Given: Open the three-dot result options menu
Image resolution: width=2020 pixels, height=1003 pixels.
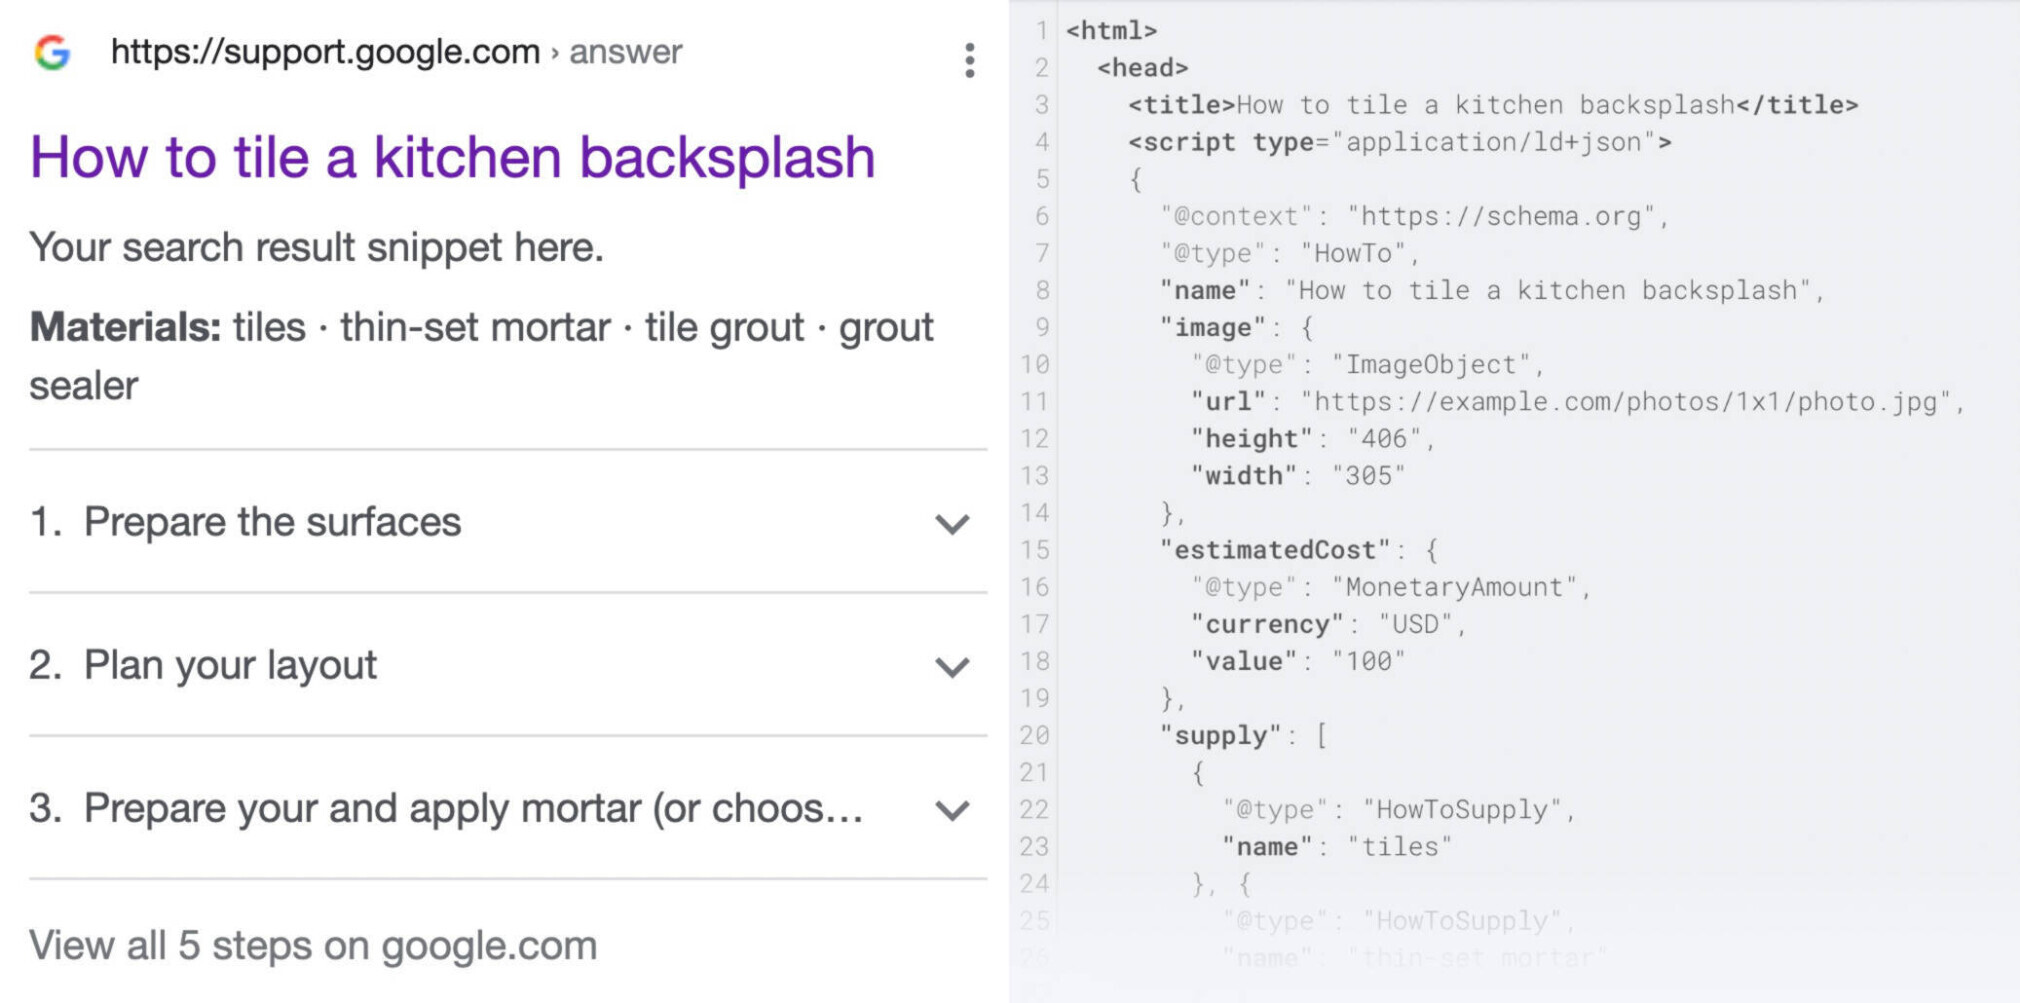Looking at the screenshot, I should tap(969, 60).
